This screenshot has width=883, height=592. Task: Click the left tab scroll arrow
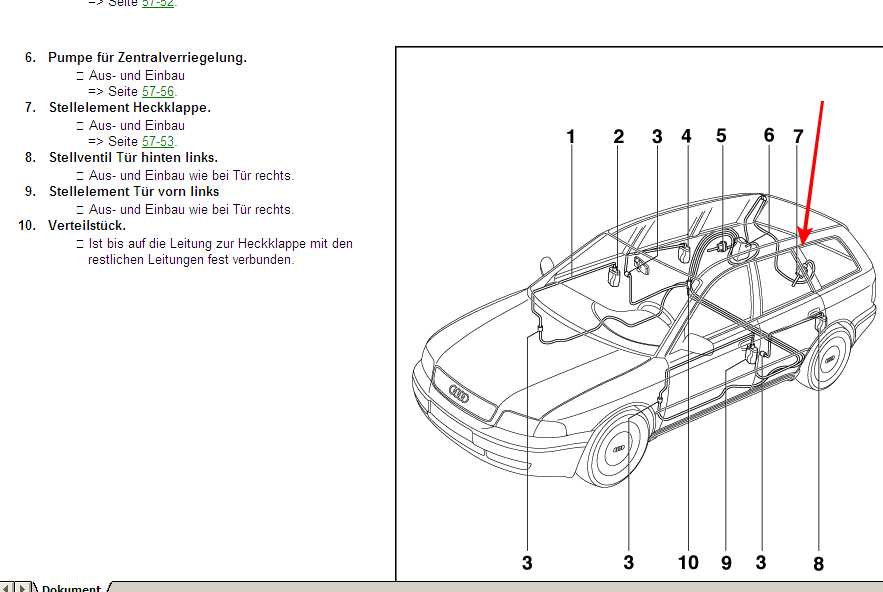click(8, 587)
